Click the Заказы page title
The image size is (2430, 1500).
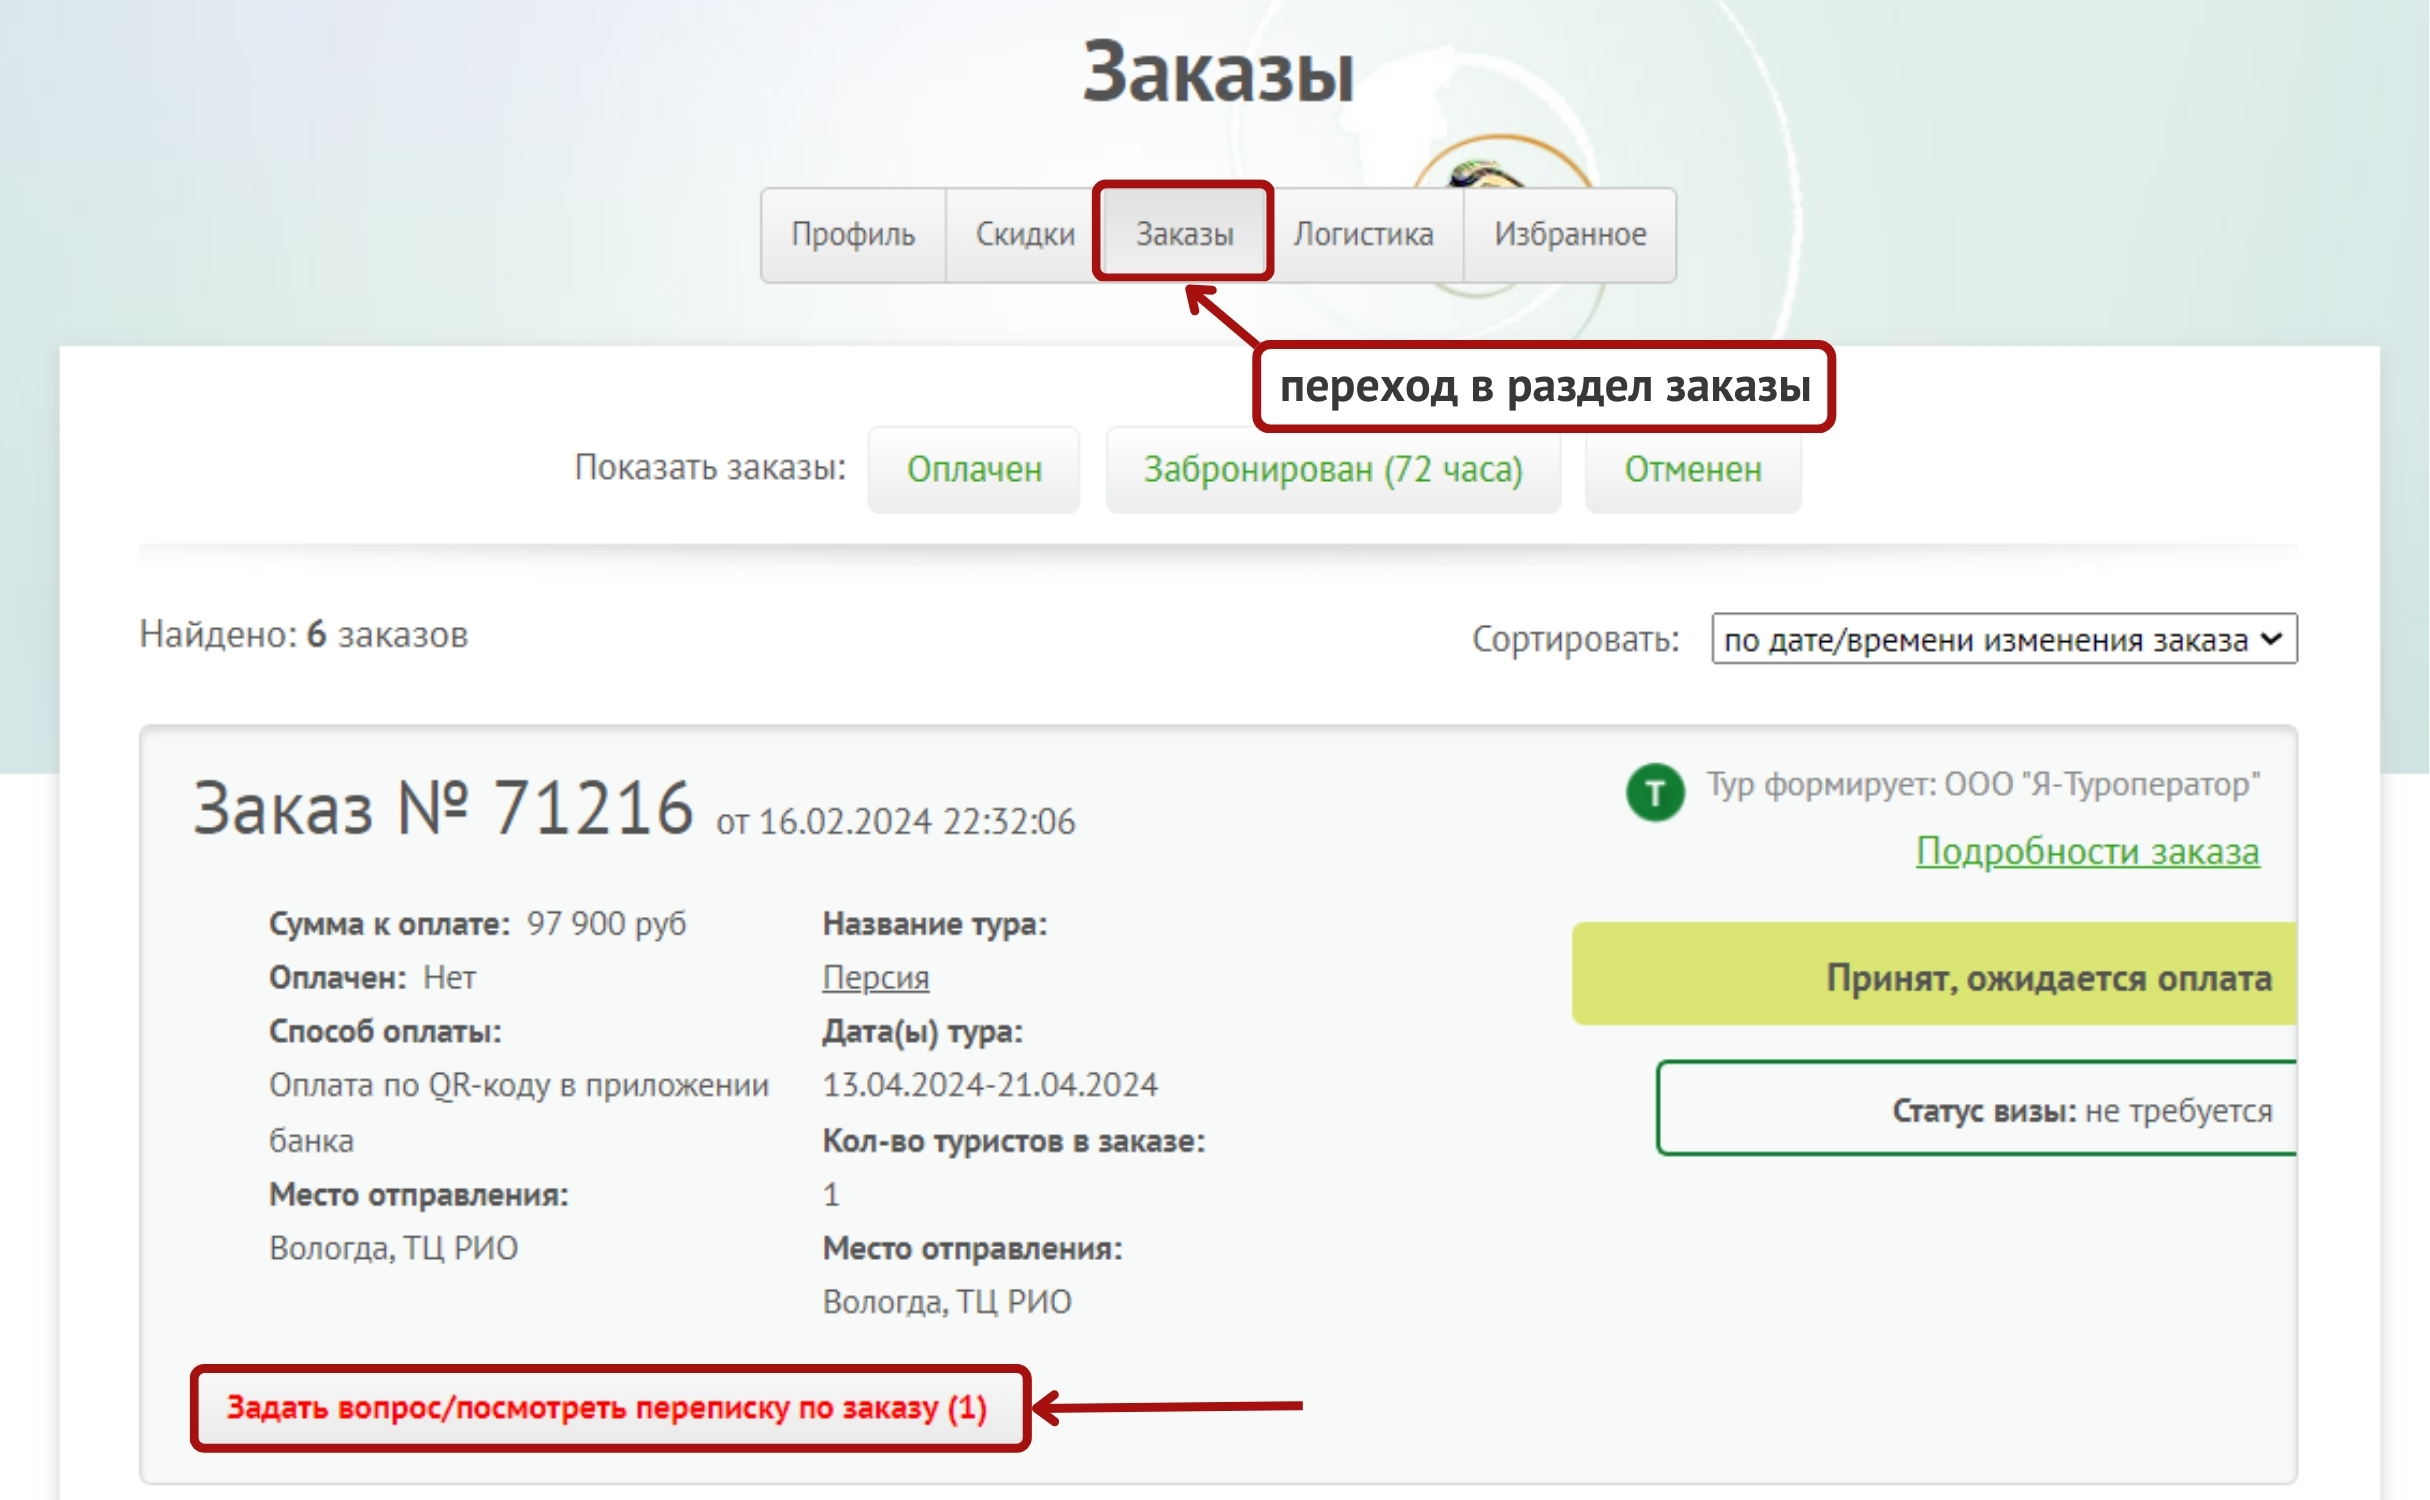[x=1218, y=73]
